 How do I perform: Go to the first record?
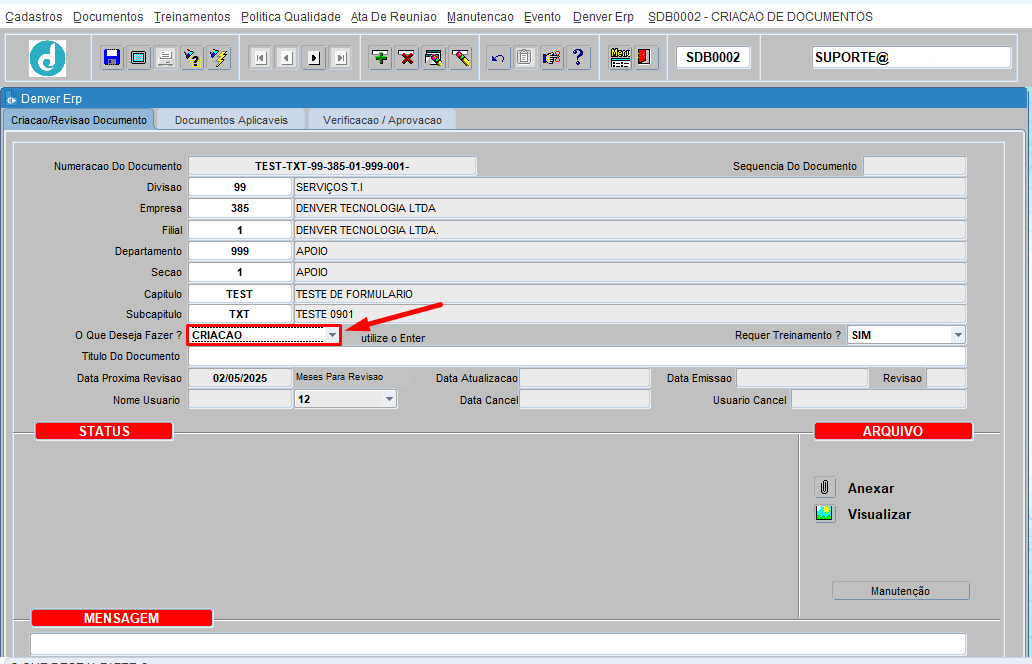(x=261, y=58)
